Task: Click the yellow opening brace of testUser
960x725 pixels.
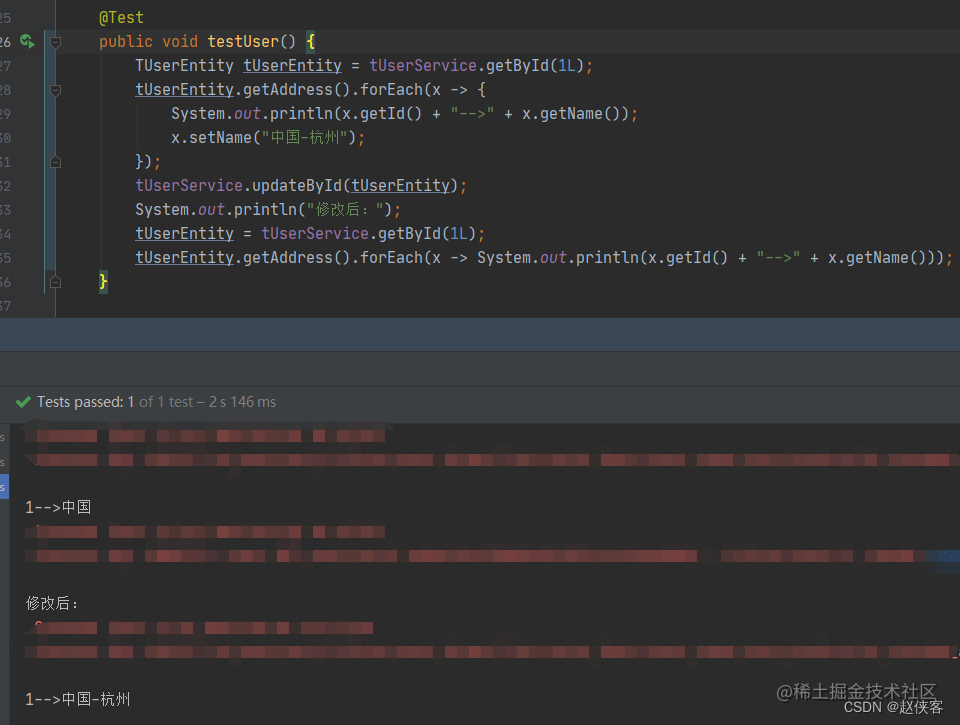Action: tap(310, 41)
